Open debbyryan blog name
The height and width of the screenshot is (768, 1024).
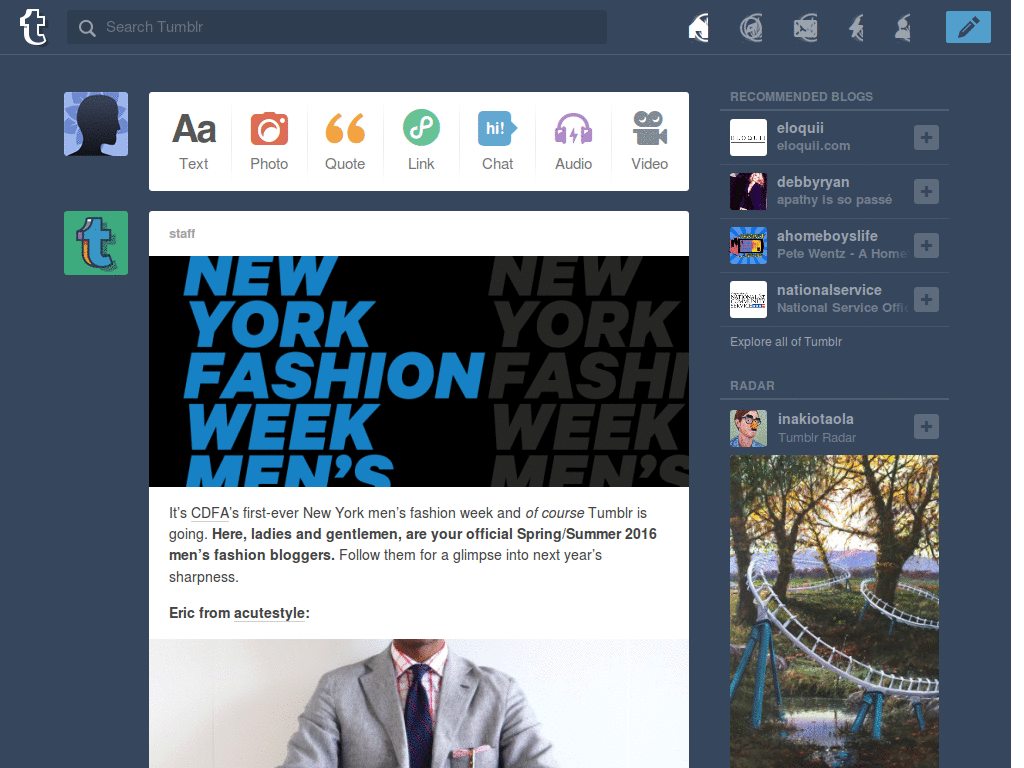coord(813,182)
